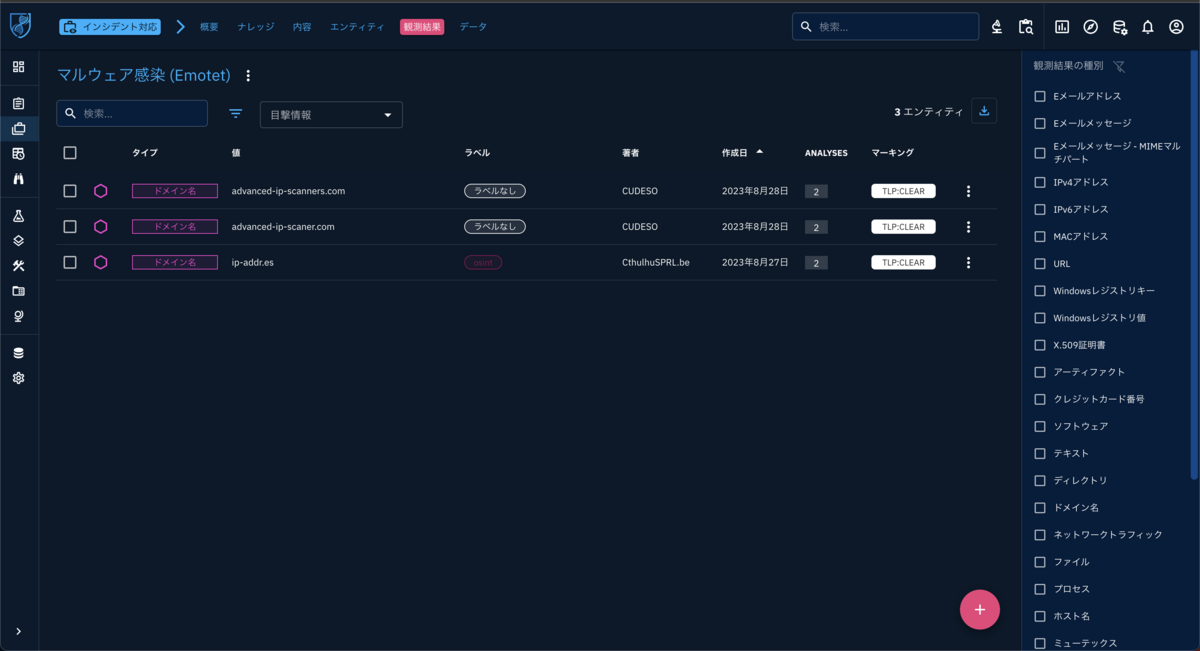Click the filter panel vertical scrollbar
The image size is (1200, 651).
[1194, 265]
